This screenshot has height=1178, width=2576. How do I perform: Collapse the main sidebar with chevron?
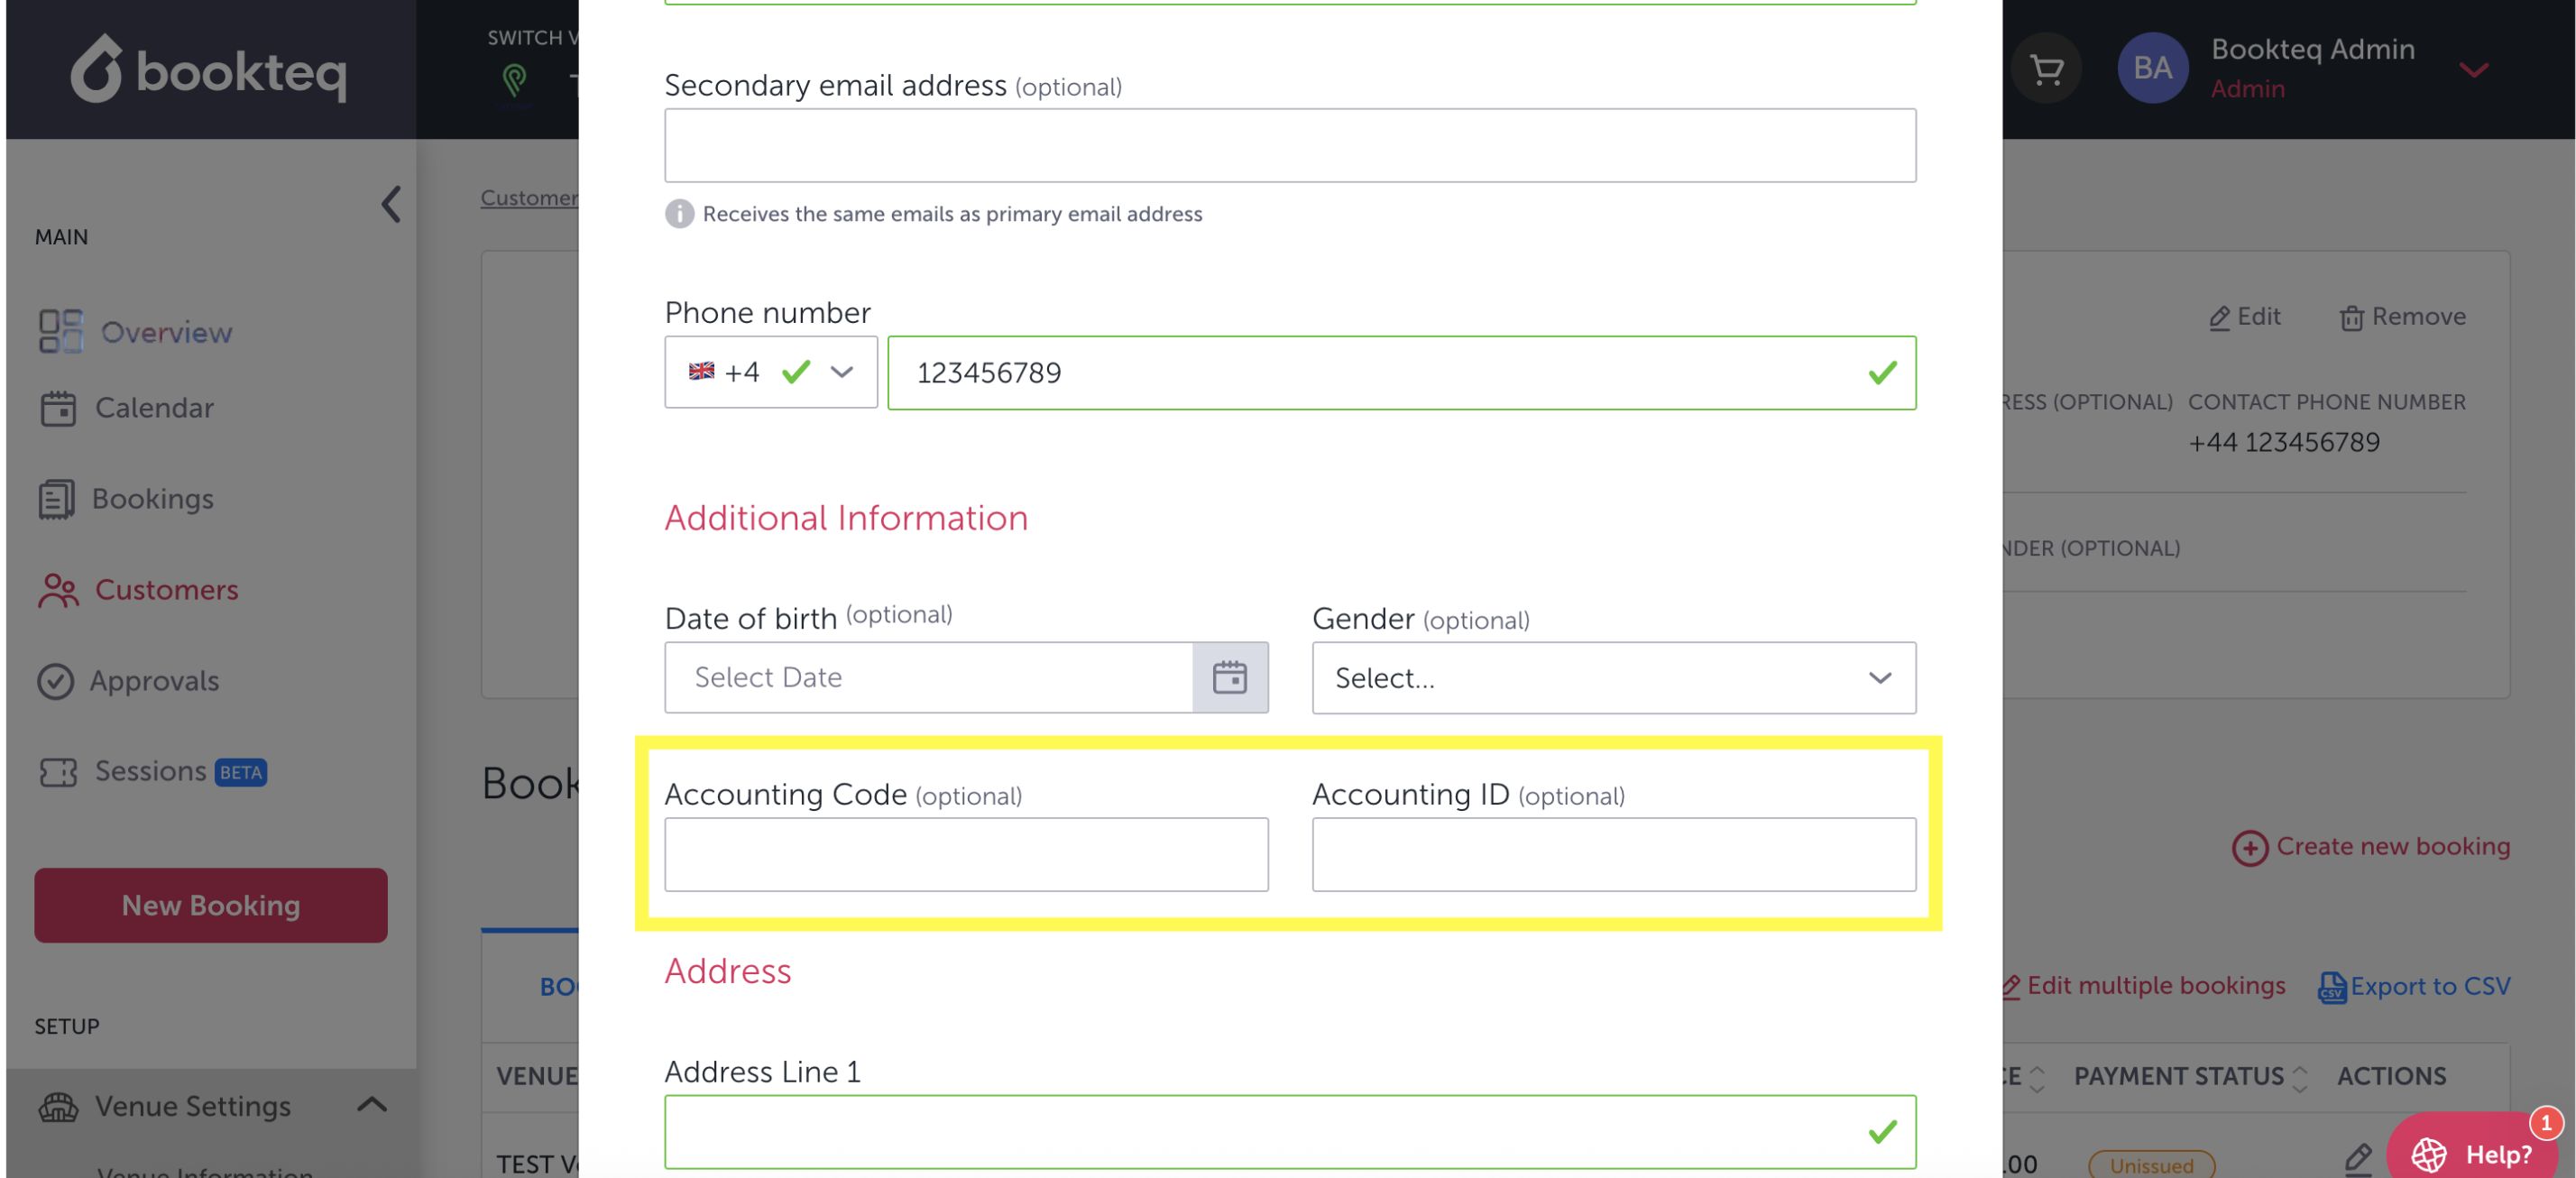[391, 204]
